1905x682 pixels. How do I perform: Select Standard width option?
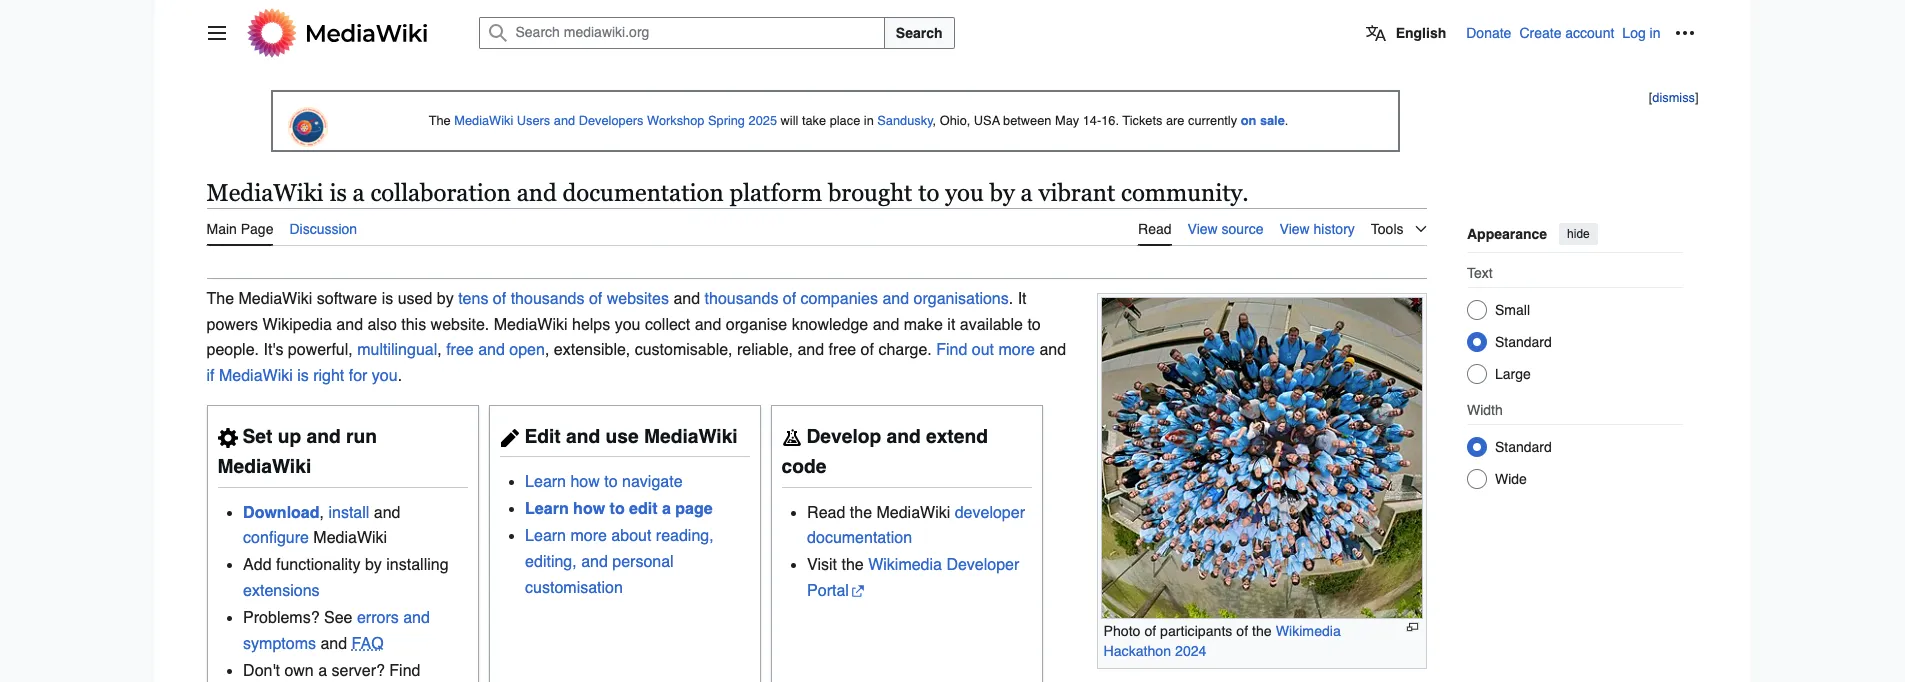coord(1477,447)
